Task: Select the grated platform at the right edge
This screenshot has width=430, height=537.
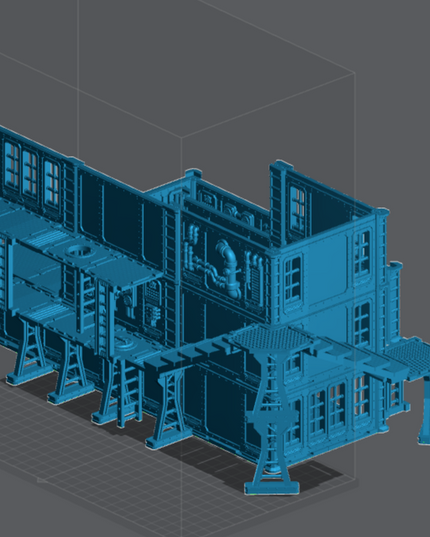Action: (x=407, y=354)
